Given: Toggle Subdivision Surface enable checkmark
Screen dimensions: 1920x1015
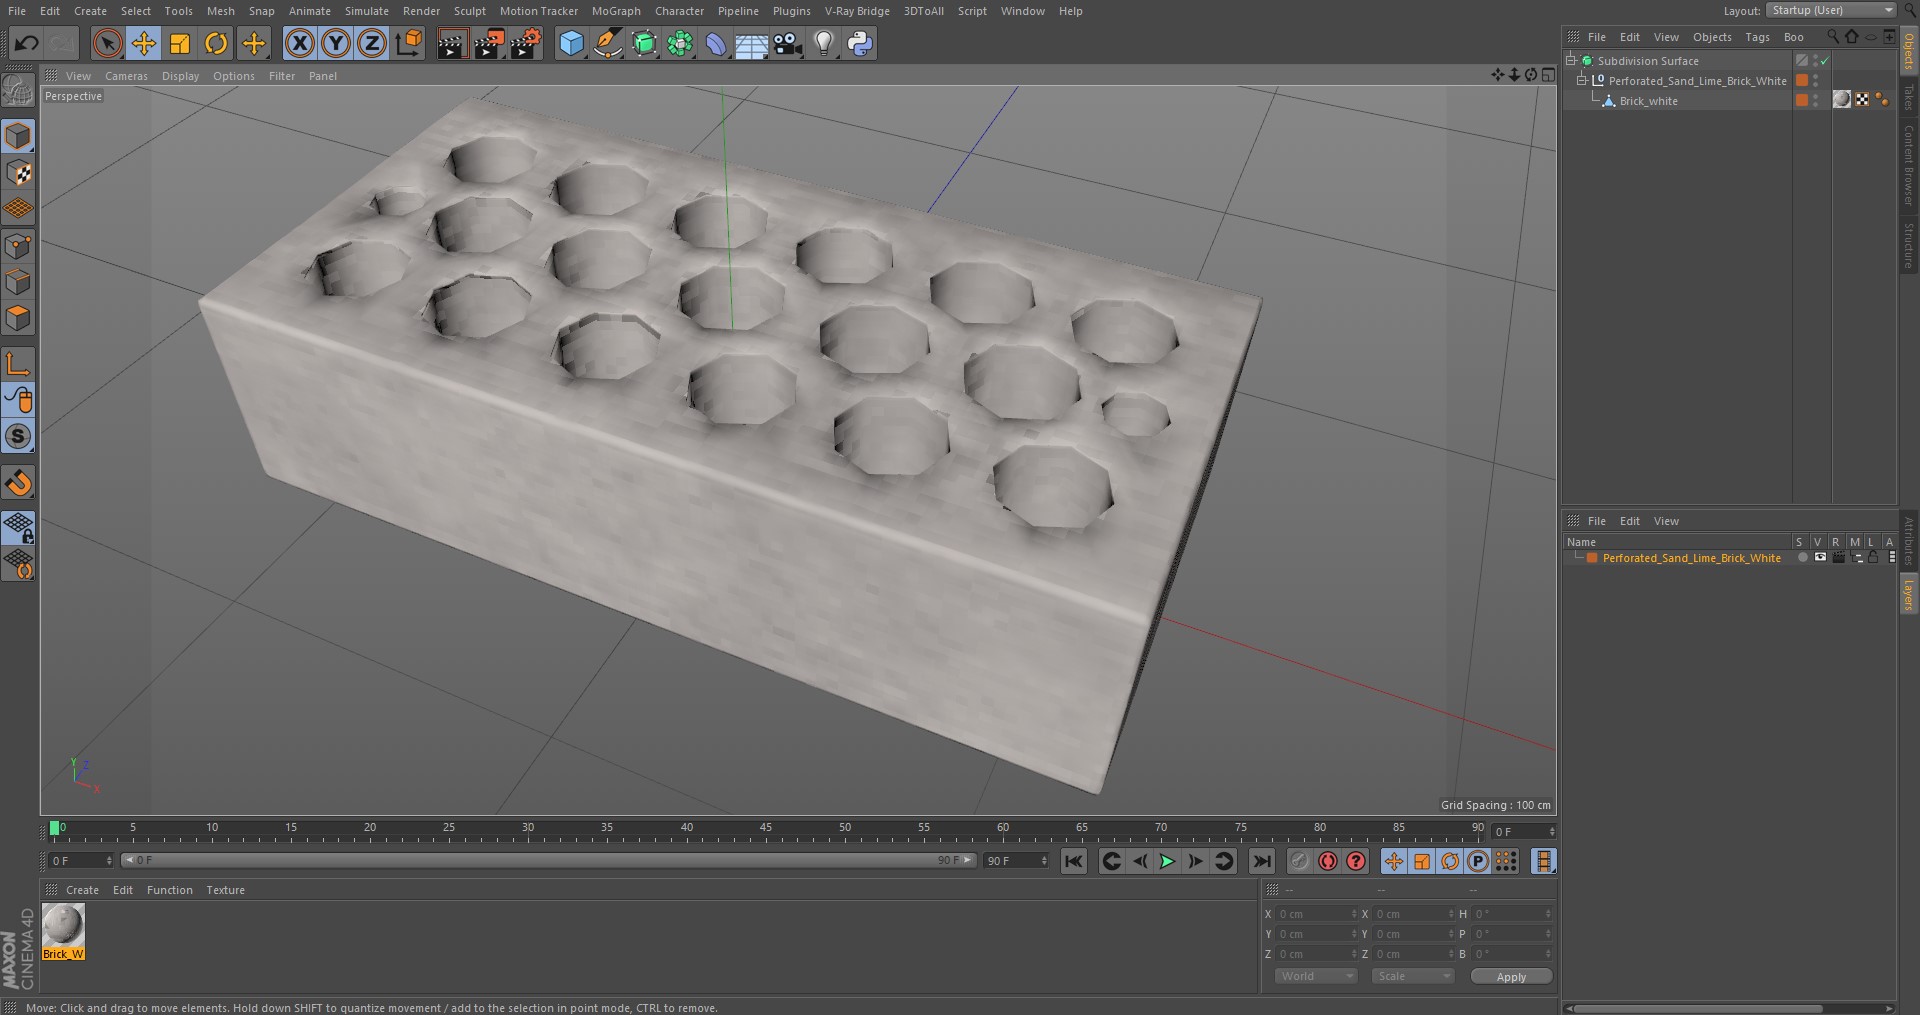Looking at the screenshot, I should click(x=1825, y=61).
